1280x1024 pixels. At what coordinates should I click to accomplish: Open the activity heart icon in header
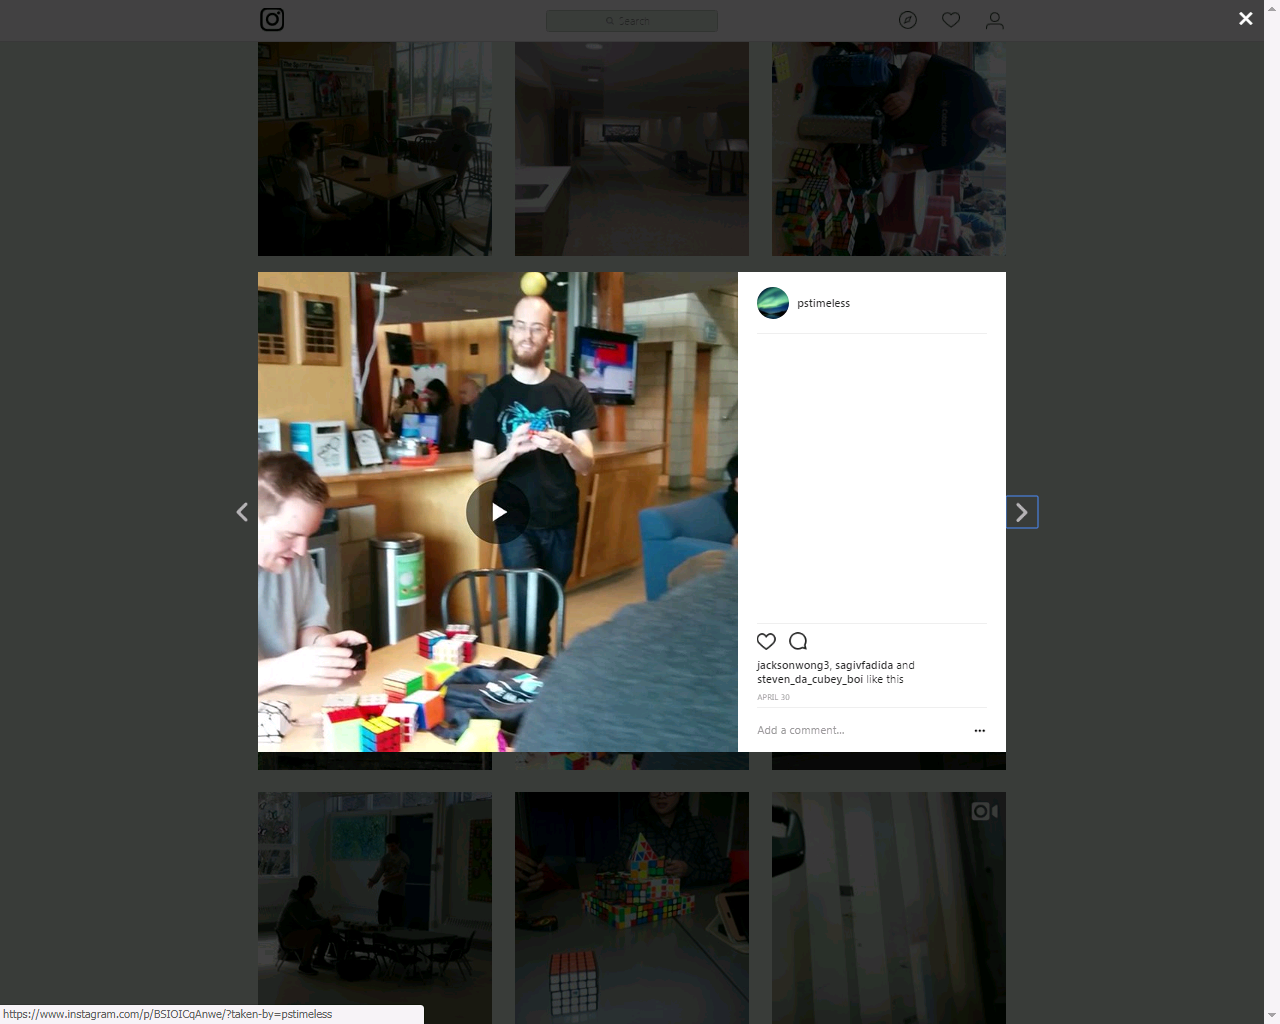pos(951,20)
